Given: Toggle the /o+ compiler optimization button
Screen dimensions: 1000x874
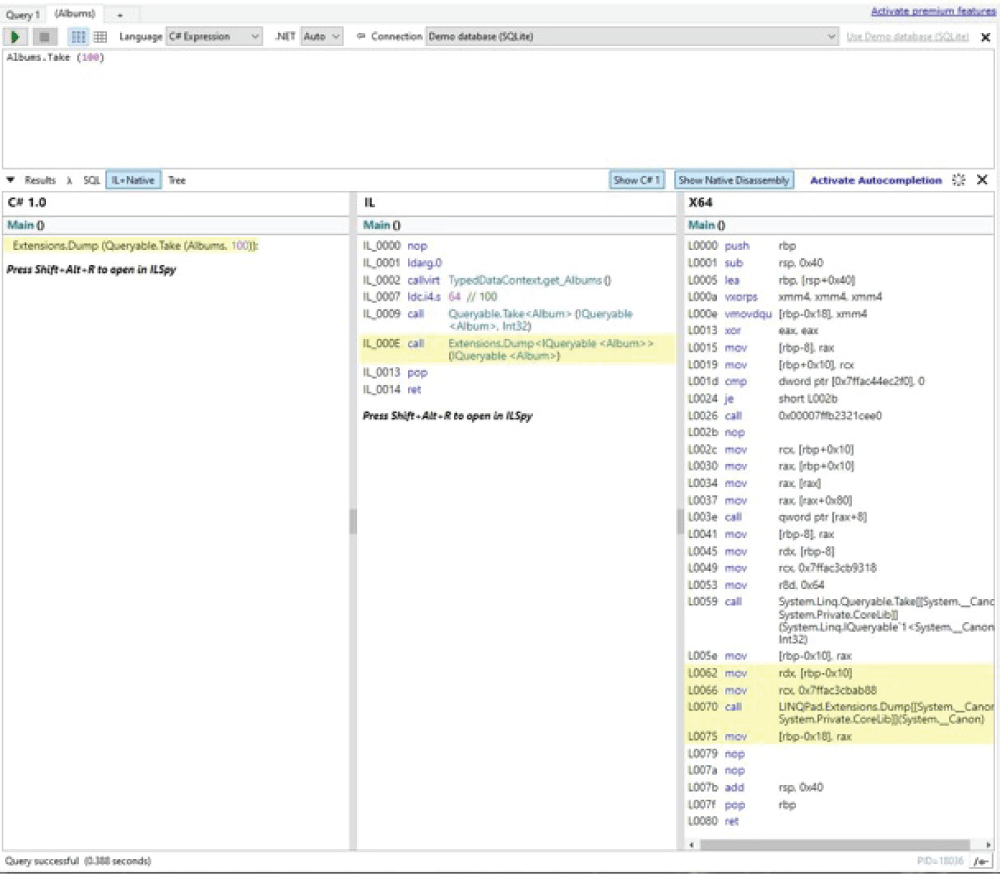Looking at the screenshot, I should click(x=980, y=861).
